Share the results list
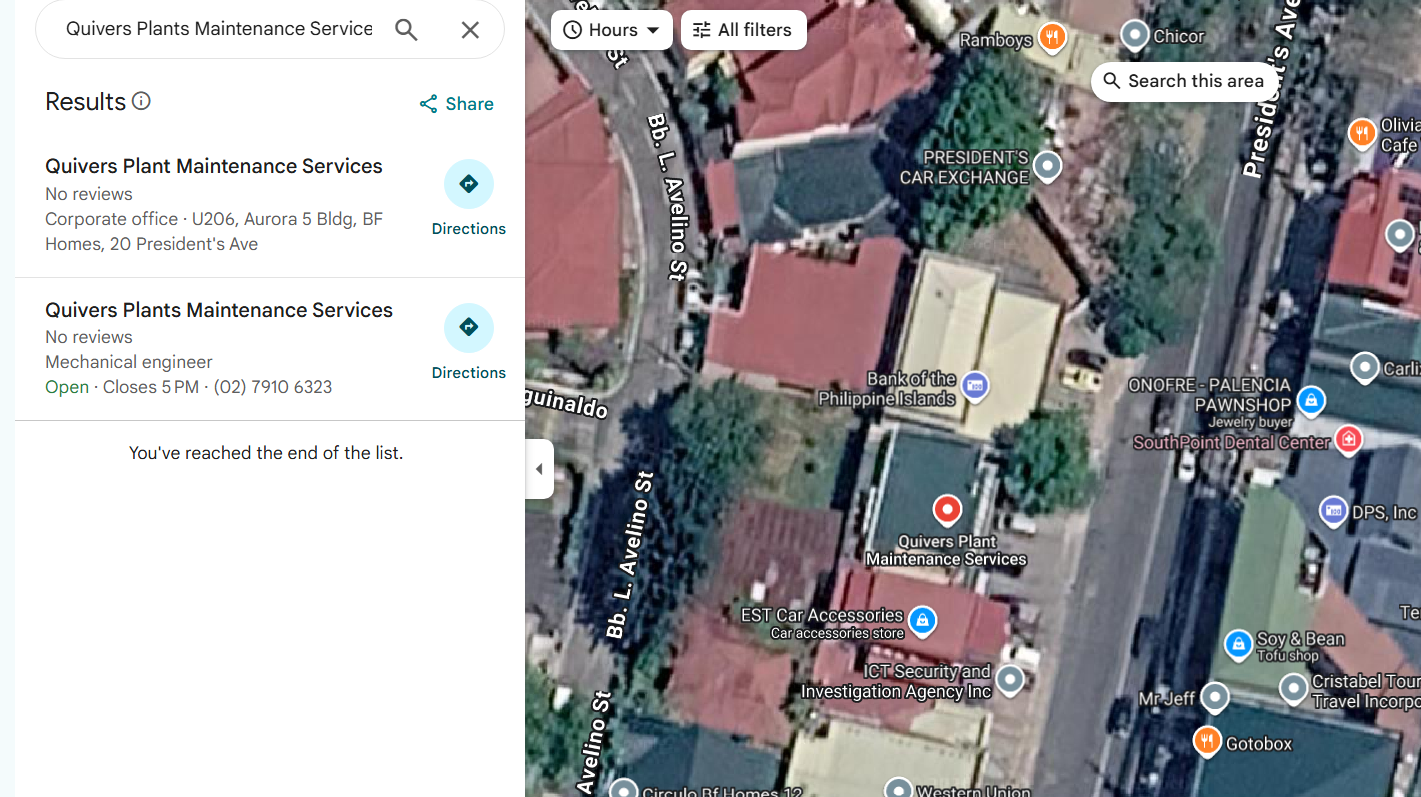1421x797 pixels. pos(457,104)
